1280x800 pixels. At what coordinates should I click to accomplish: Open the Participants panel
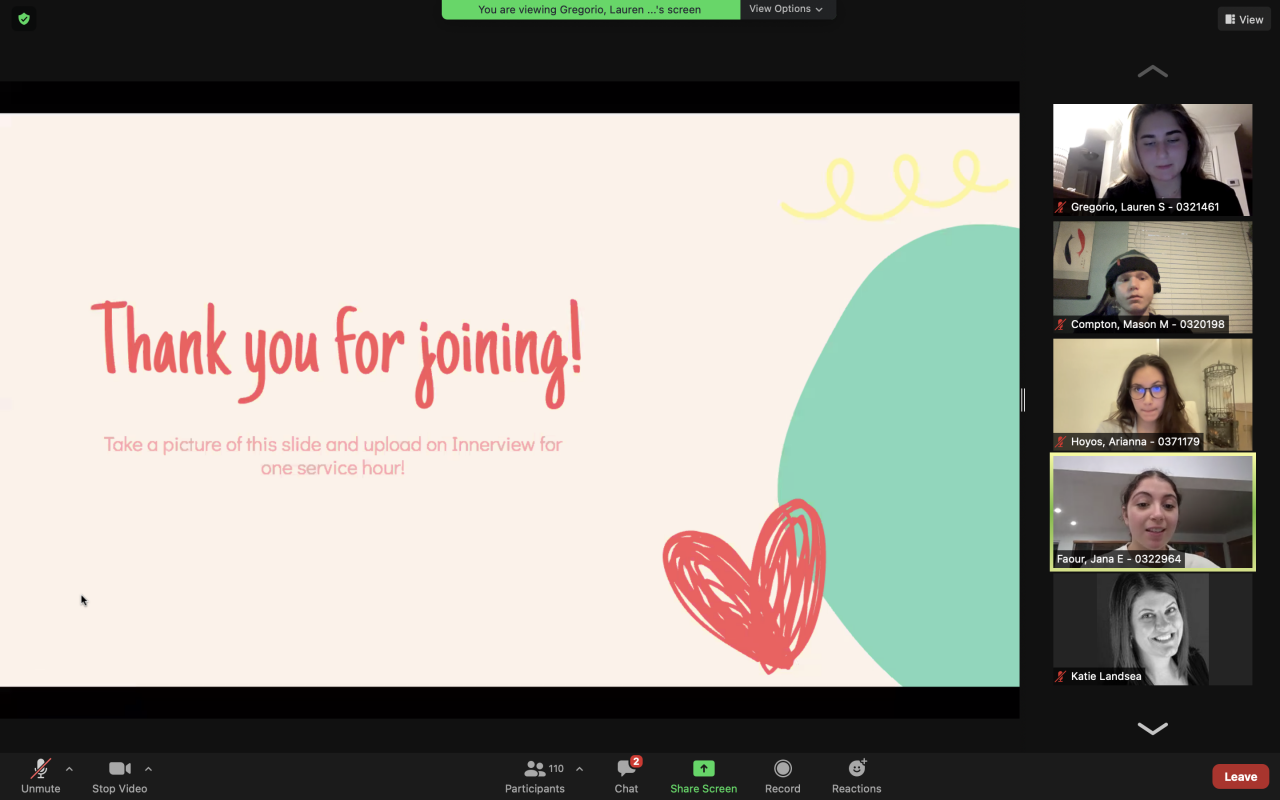click(x=535, y=776)
